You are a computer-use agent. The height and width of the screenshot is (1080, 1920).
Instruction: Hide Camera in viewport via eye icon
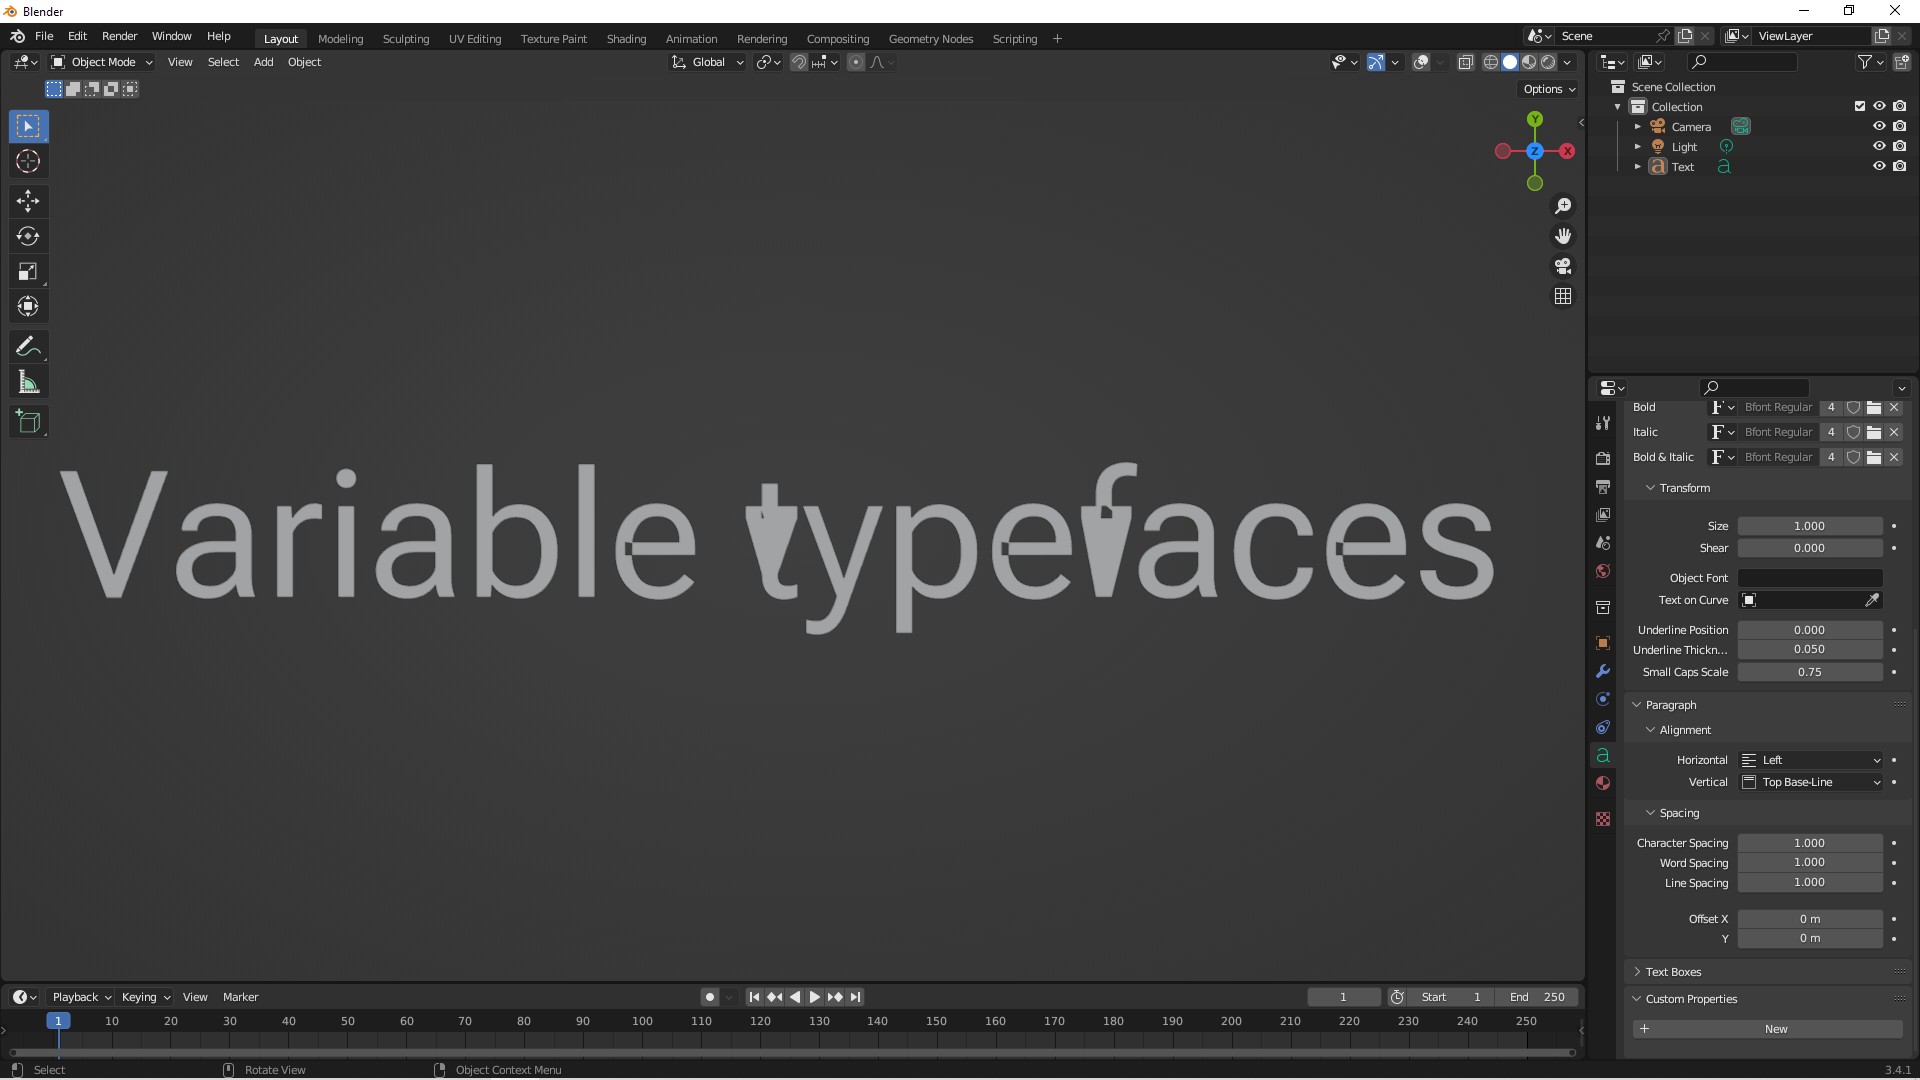[1879, 126]
